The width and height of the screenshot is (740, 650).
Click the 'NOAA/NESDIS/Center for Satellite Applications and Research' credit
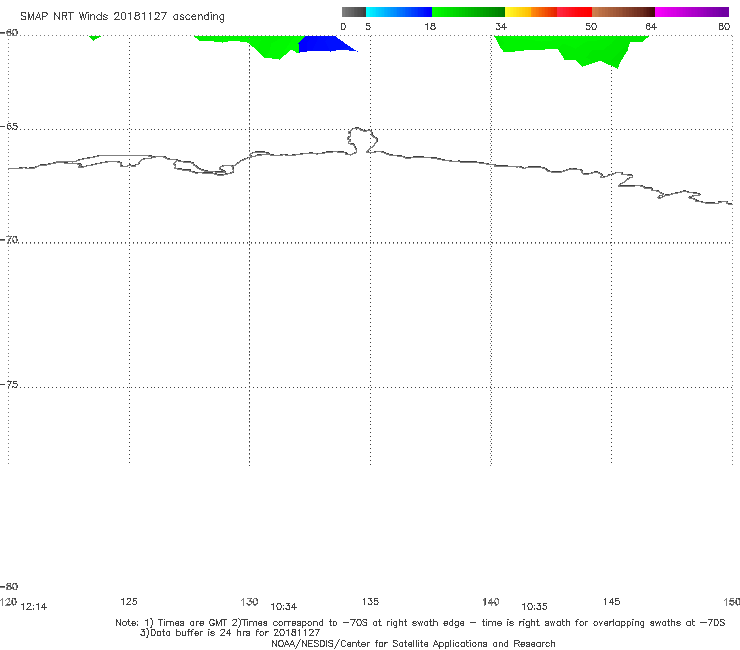(413, 643)
